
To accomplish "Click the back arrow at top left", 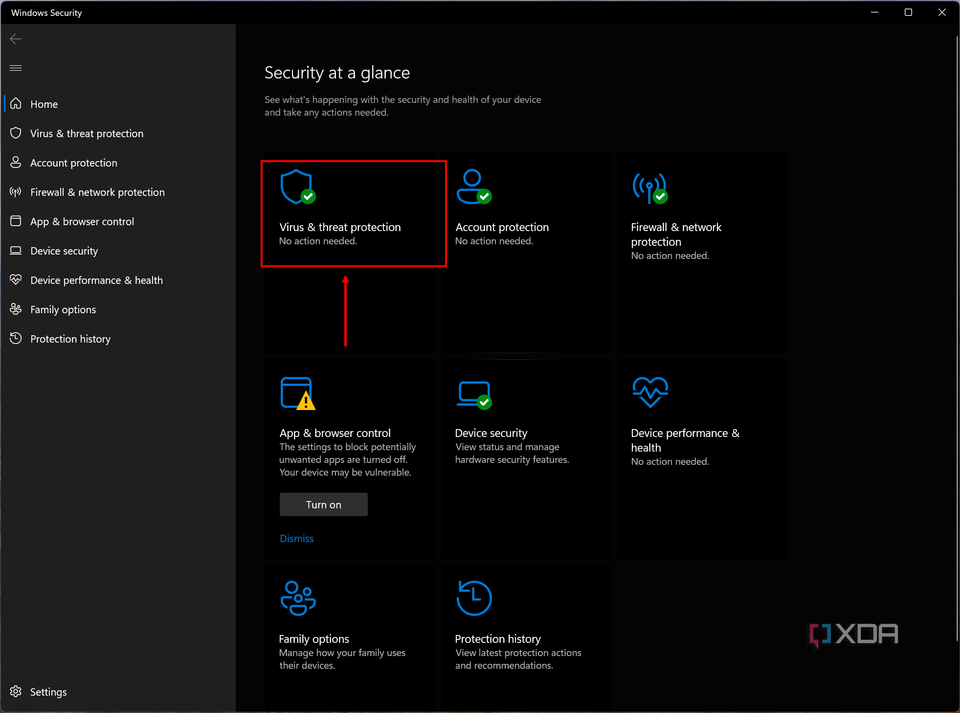I will (x=15, y=38).
